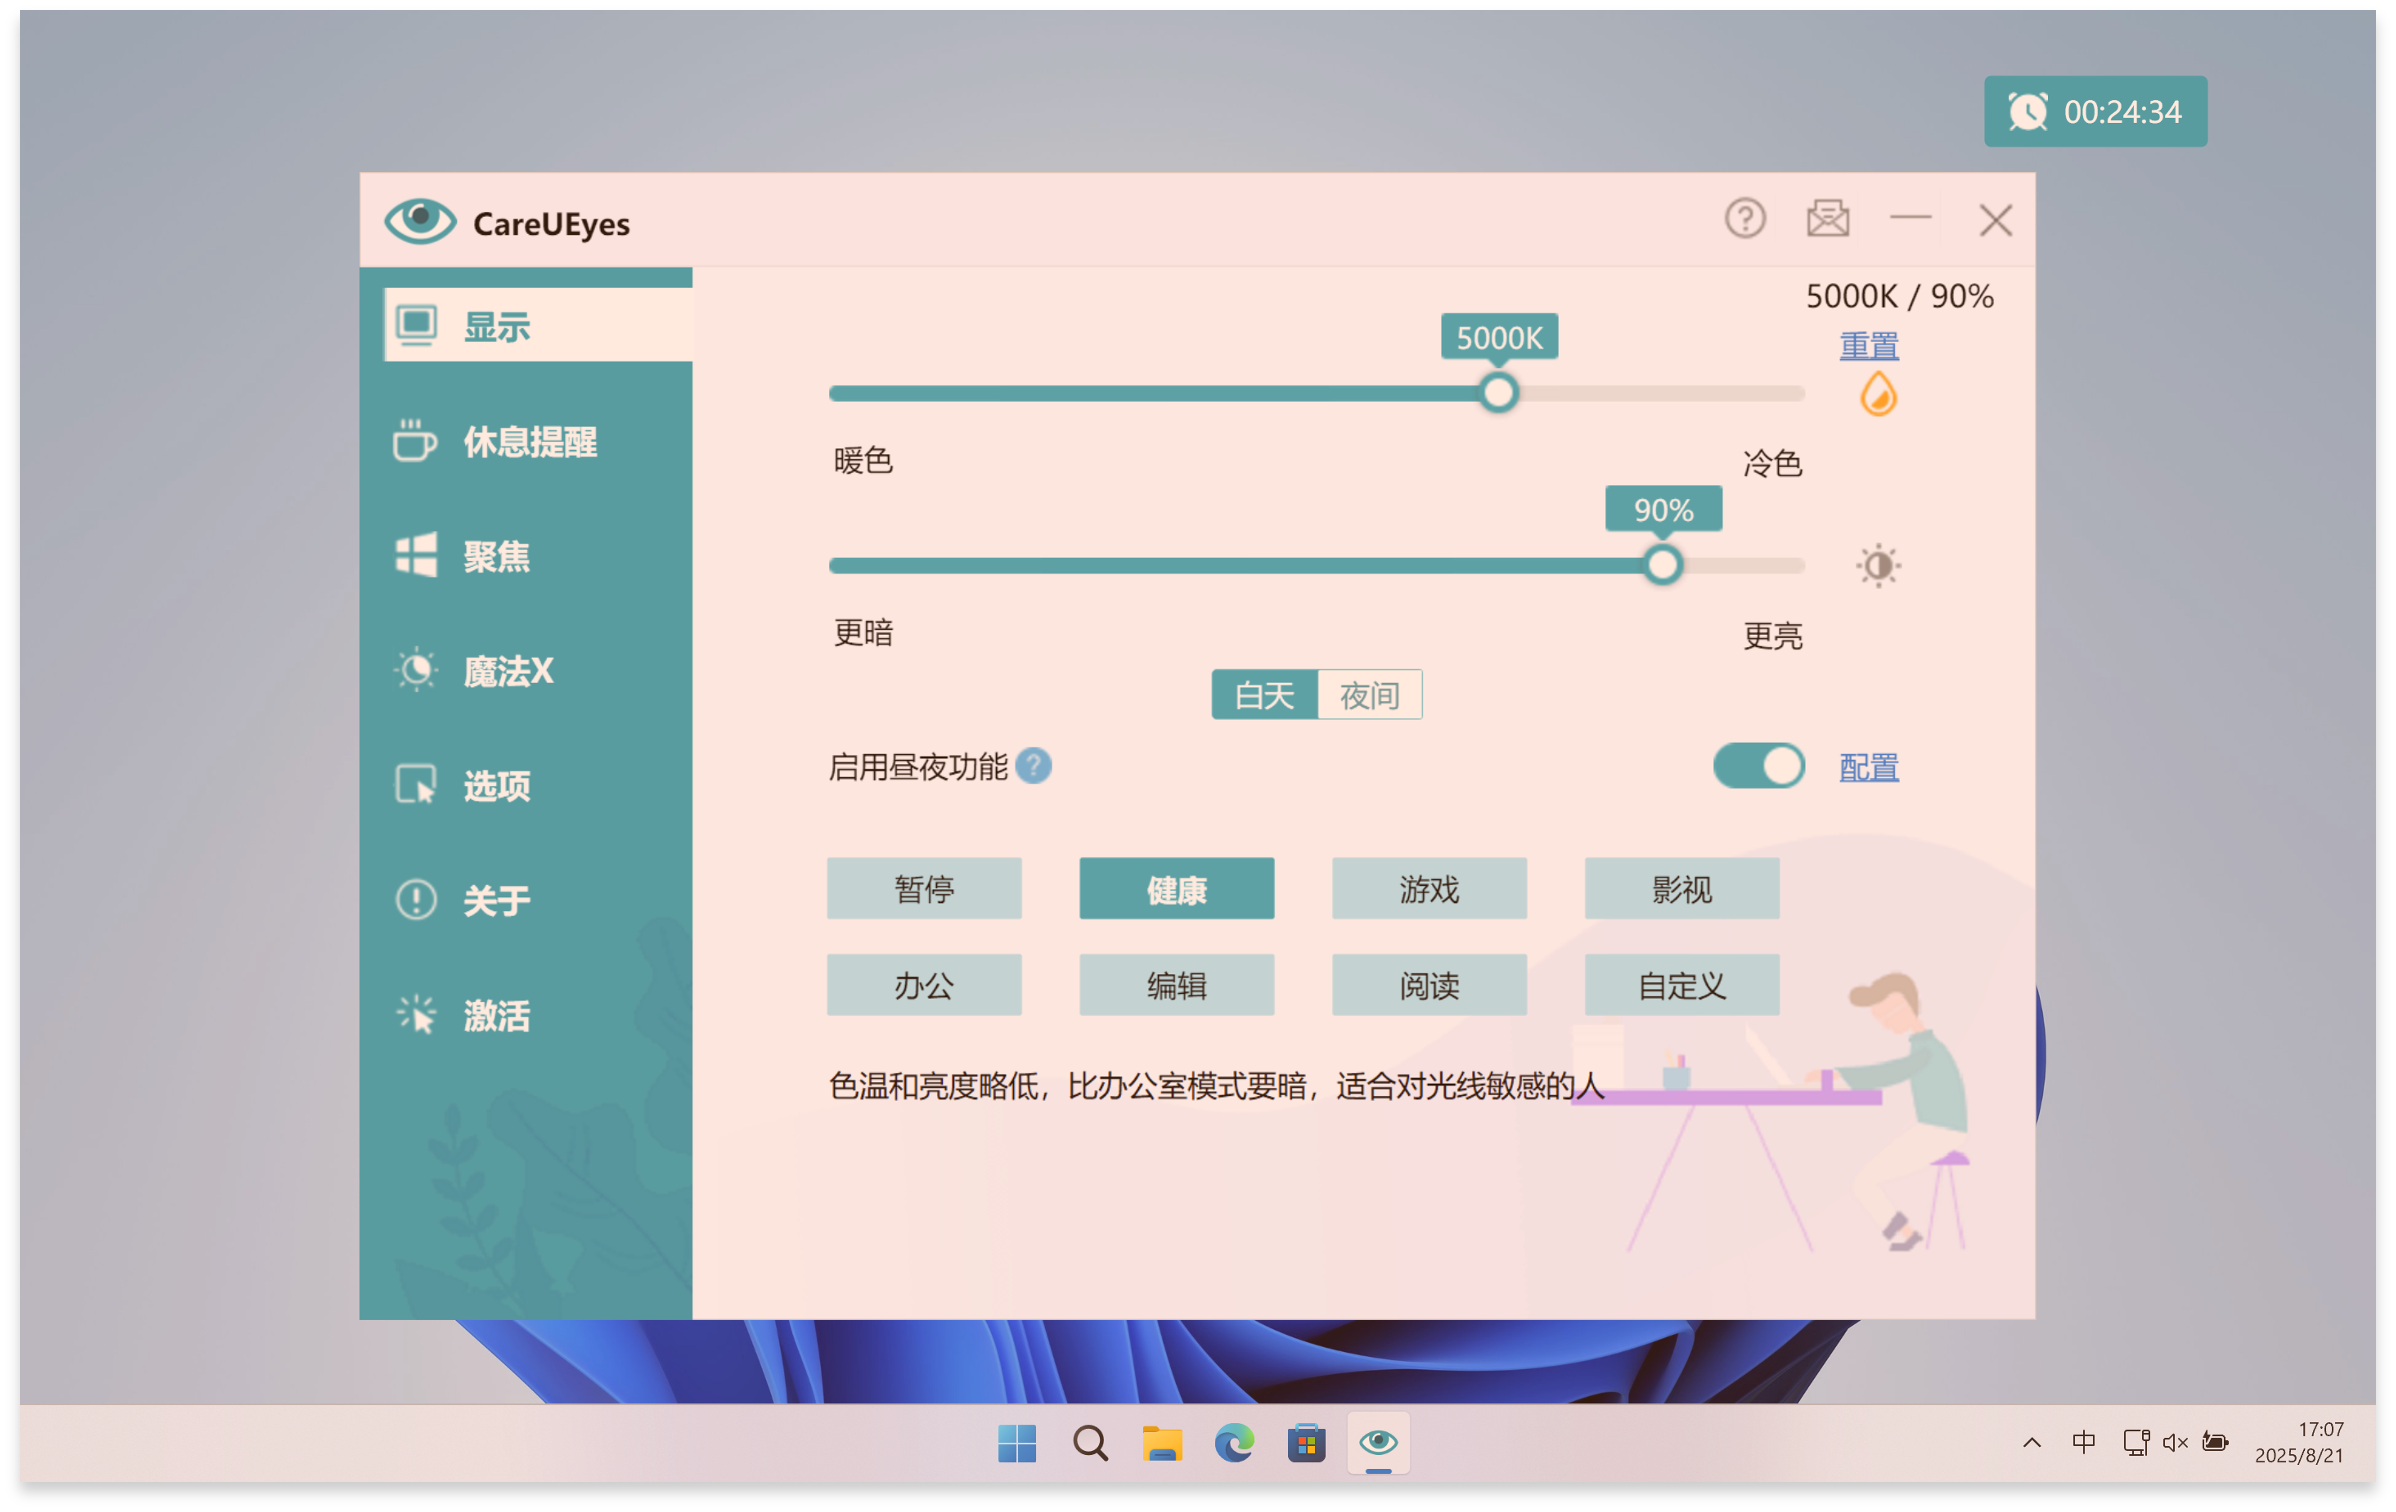Image resolution: width=2396 pixels, height=1512 pixels.
Task: Click the brightness slider handle at 90%
Action: (x=1663, y=566)
